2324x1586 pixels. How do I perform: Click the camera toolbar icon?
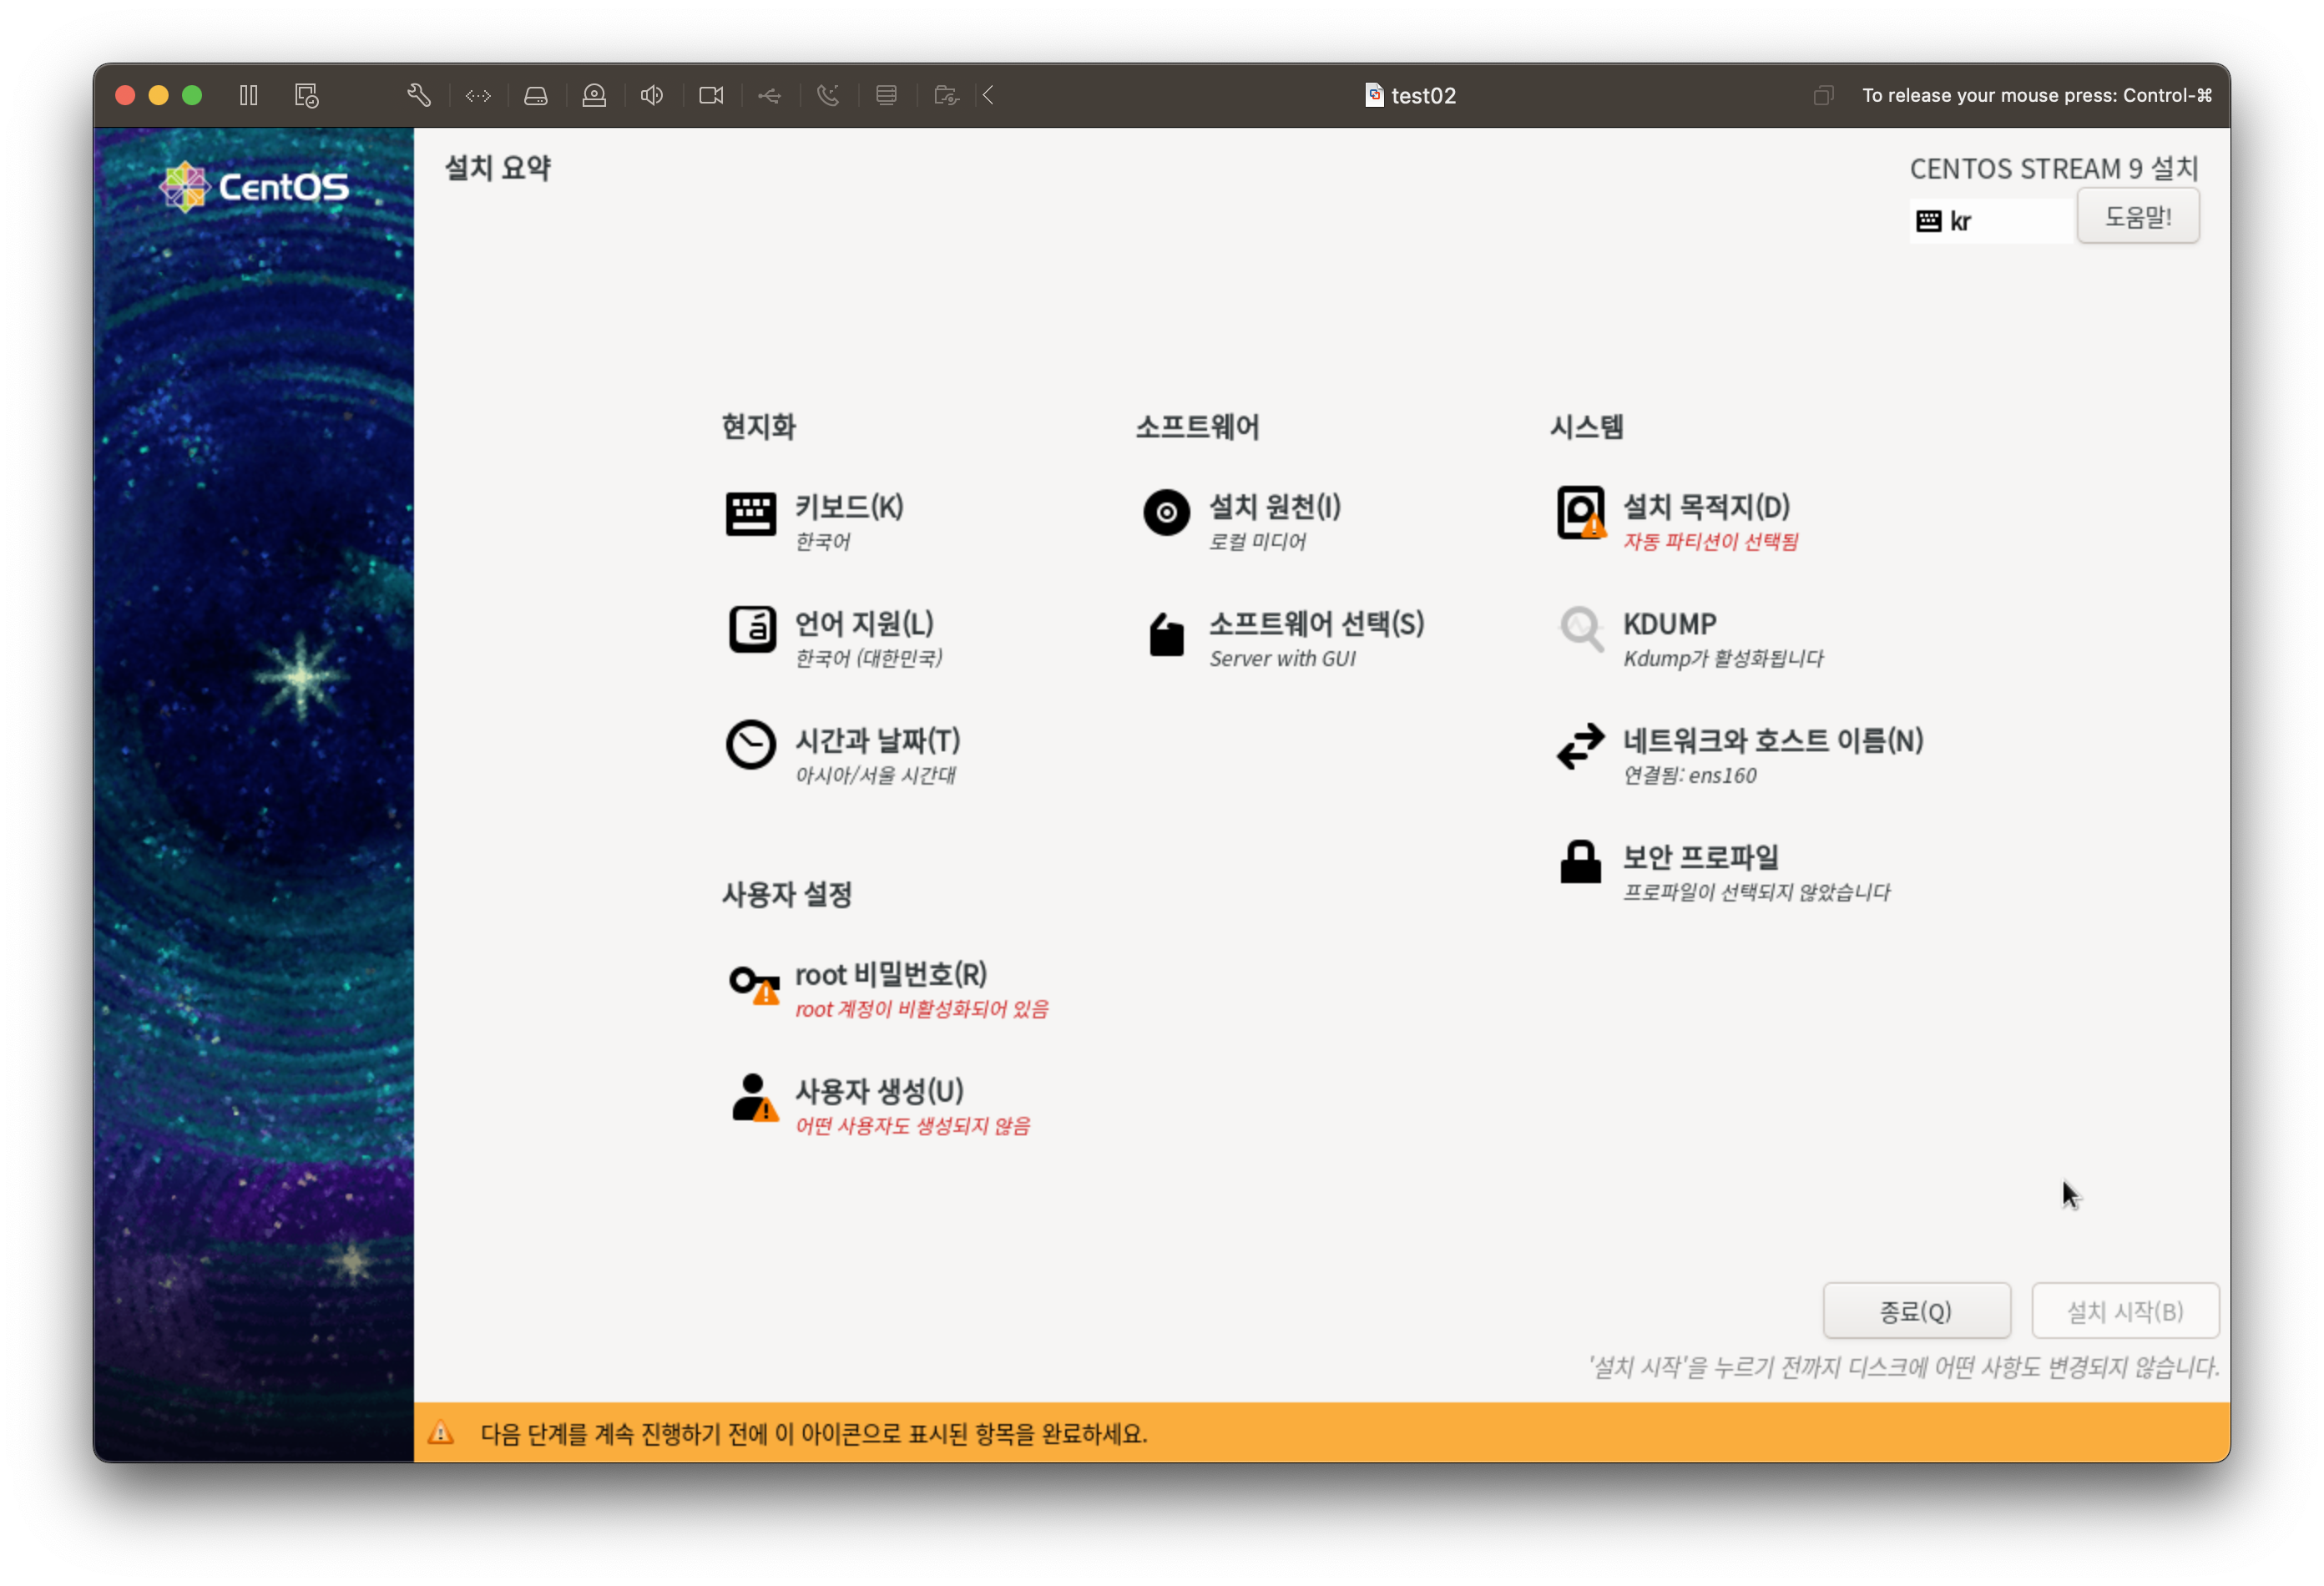coord(711,95)
